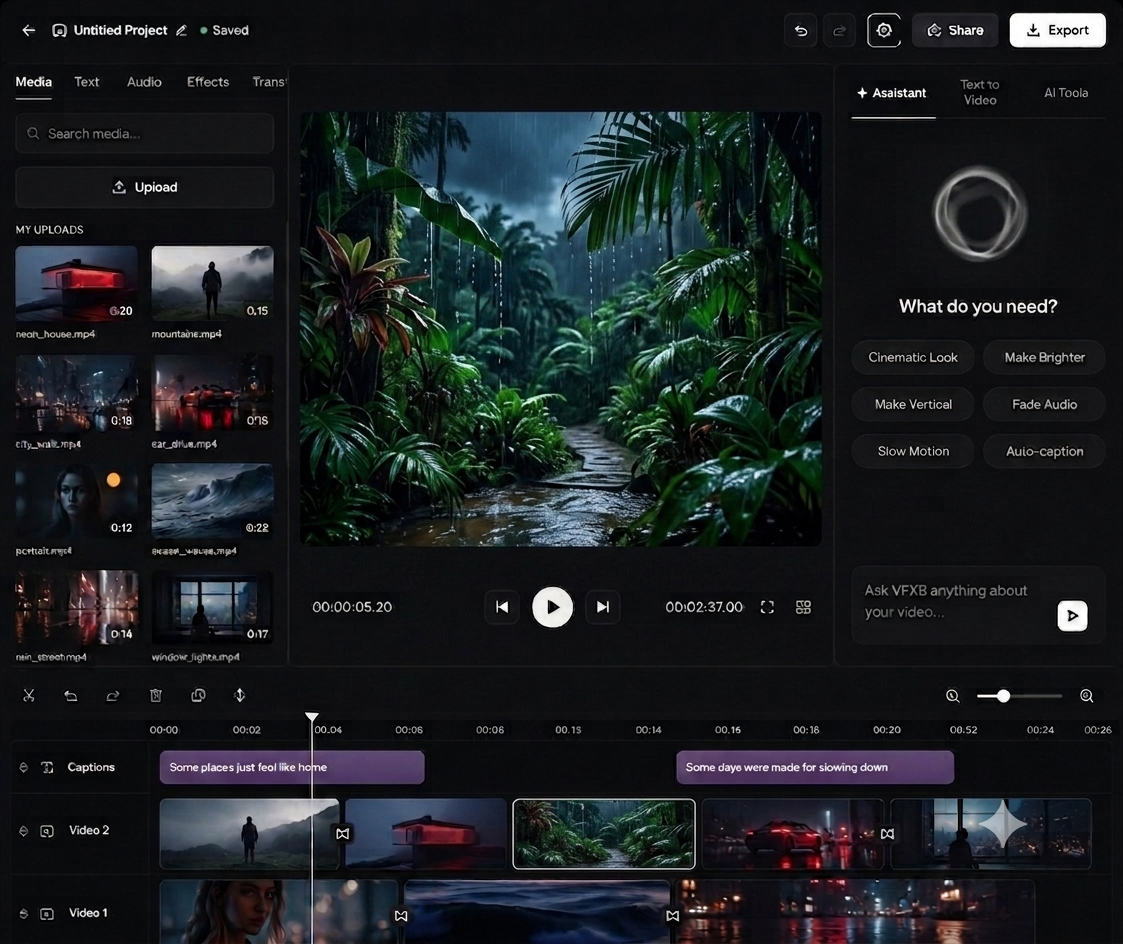Enter fullscreen preview mode
Screen dimensions: 1123x944
point(767,607)
